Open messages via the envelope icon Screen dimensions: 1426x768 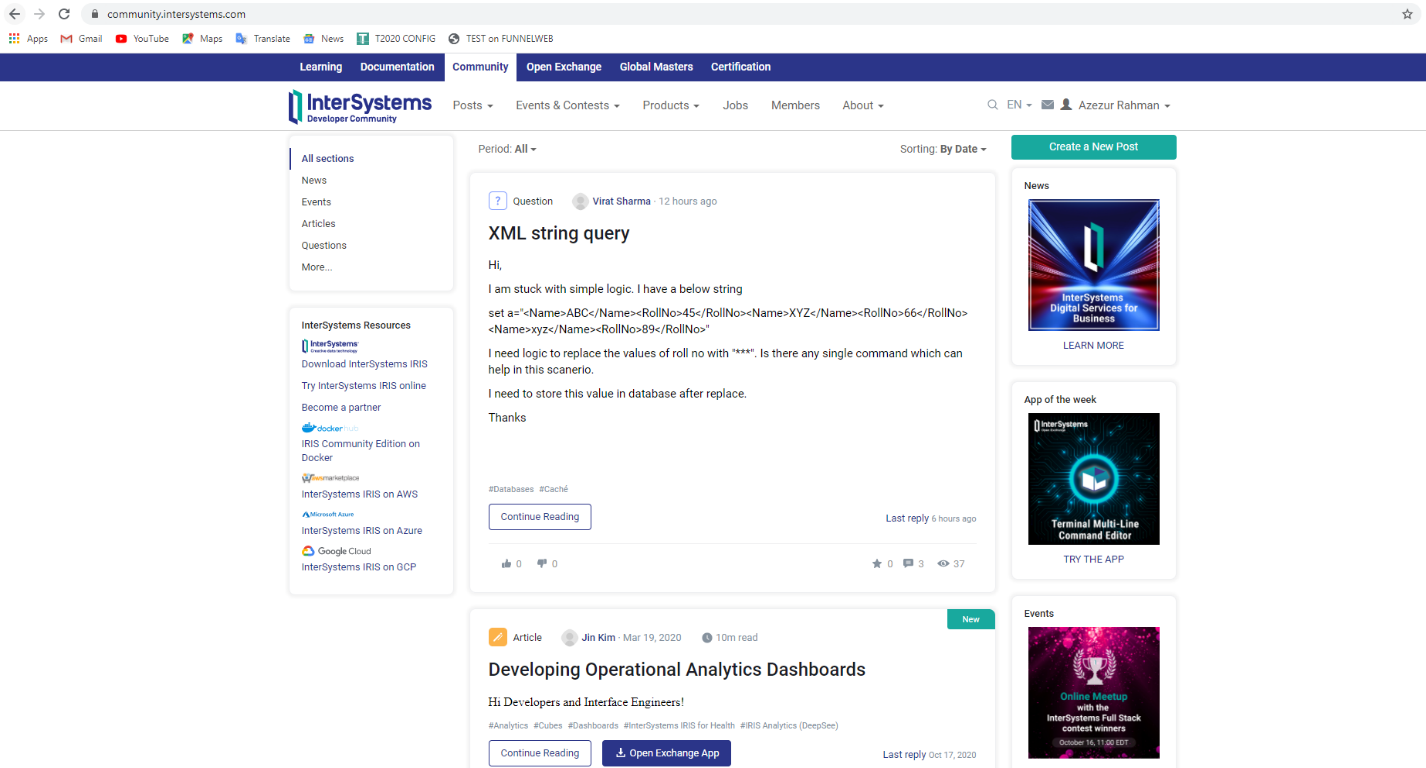coord(1048,105)
